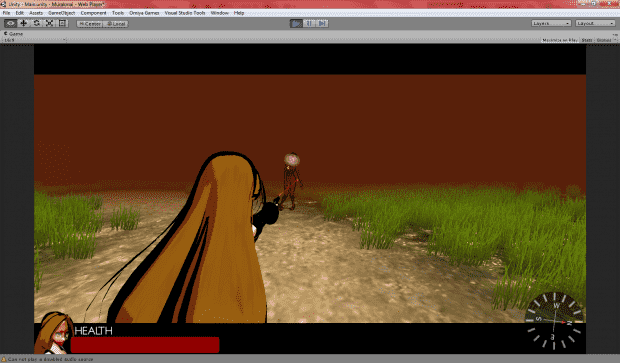620x363 pixels.
Task: Click the red HEALTH bar
Action: tap(145, 345)
